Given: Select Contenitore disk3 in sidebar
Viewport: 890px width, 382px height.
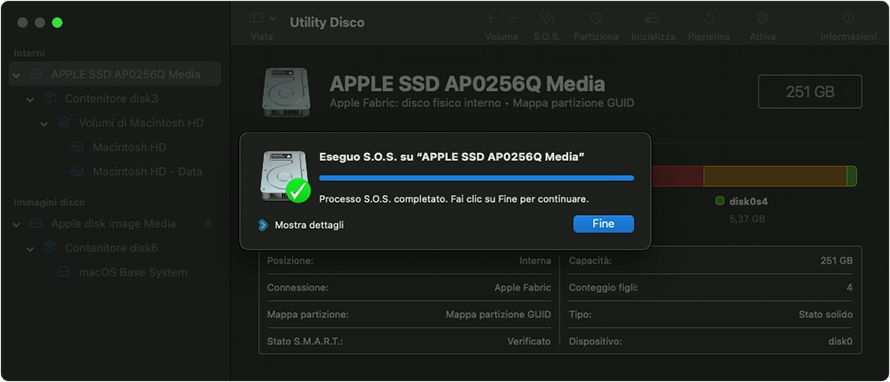Looking at the screenshot, I should [x=111, y=99].
